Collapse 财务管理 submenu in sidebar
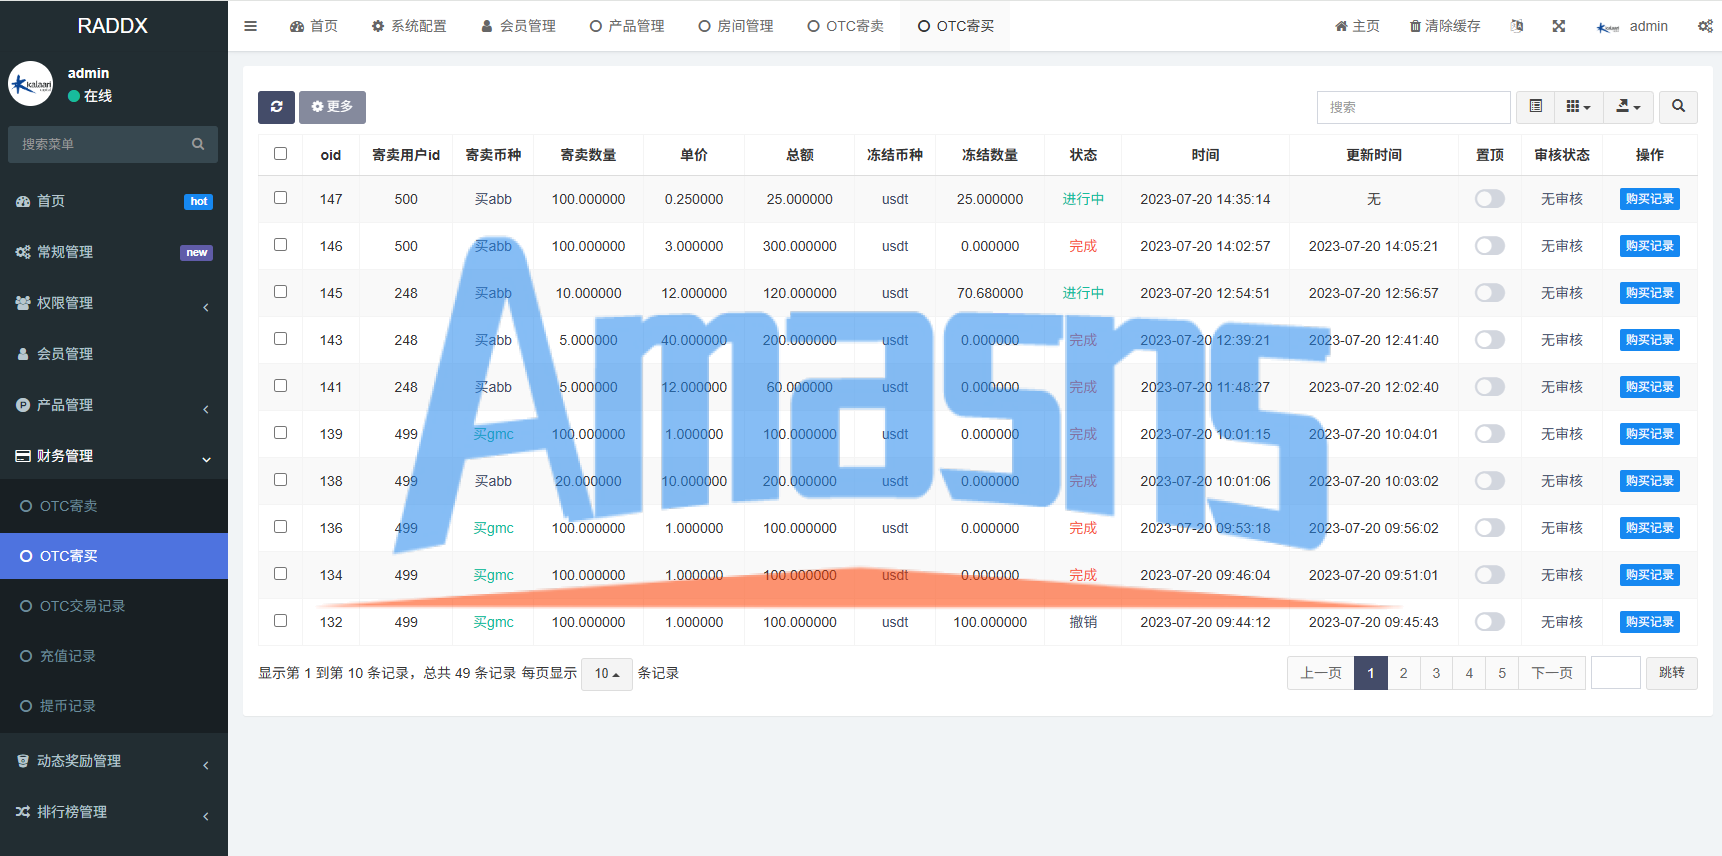Image resolution: width=1722 pixels, height=856 pixels. [114, 456]
